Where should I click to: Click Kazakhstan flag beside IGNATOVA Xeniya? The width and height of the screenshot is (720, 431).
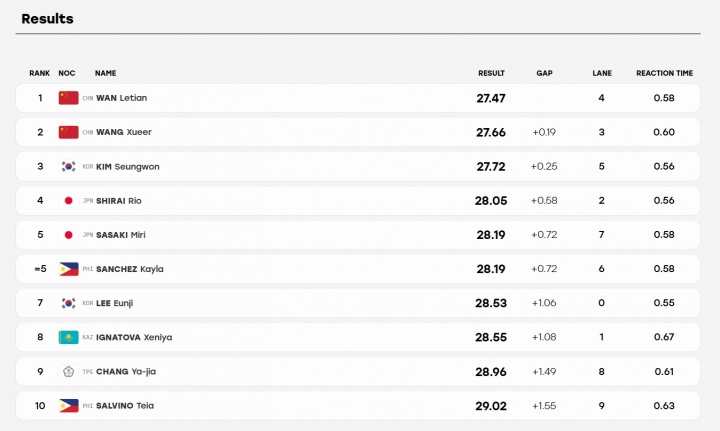click(68, 337)
